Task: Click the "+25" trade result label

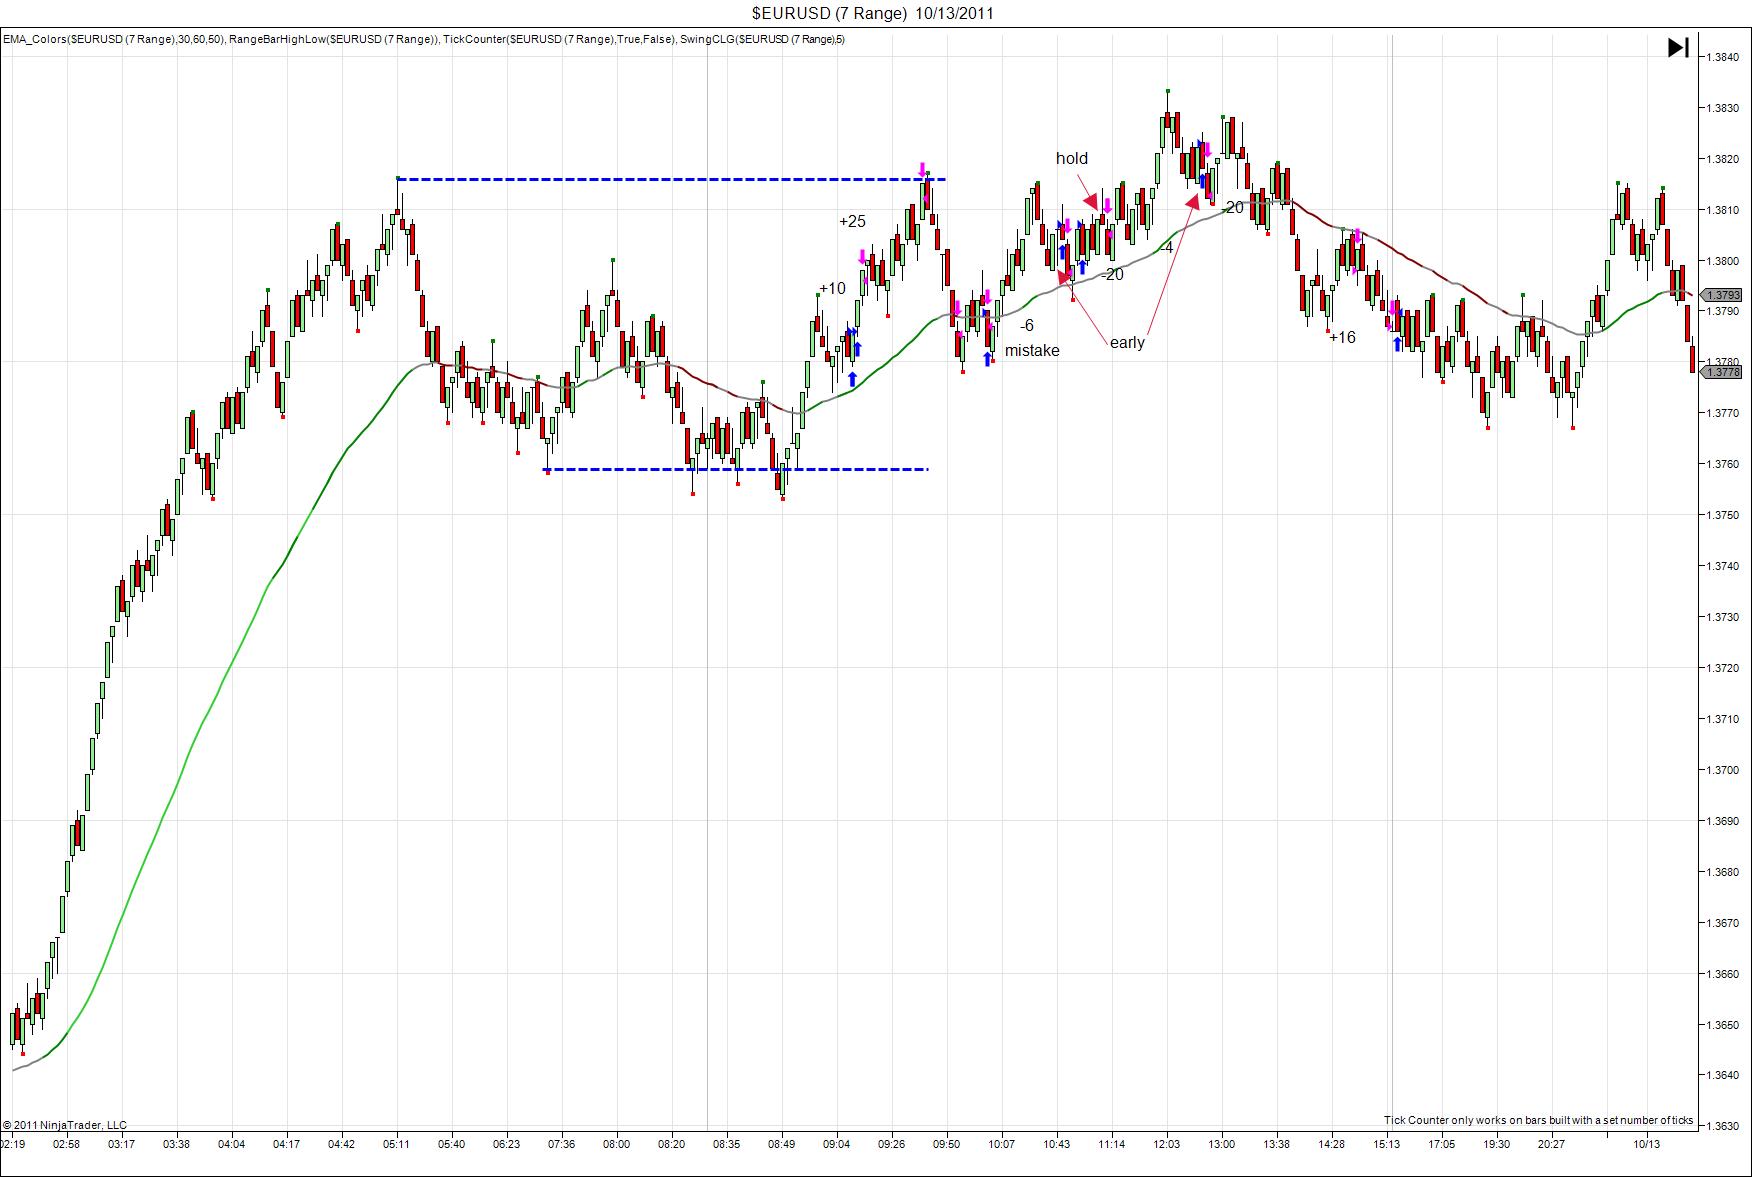Action: 852,221
